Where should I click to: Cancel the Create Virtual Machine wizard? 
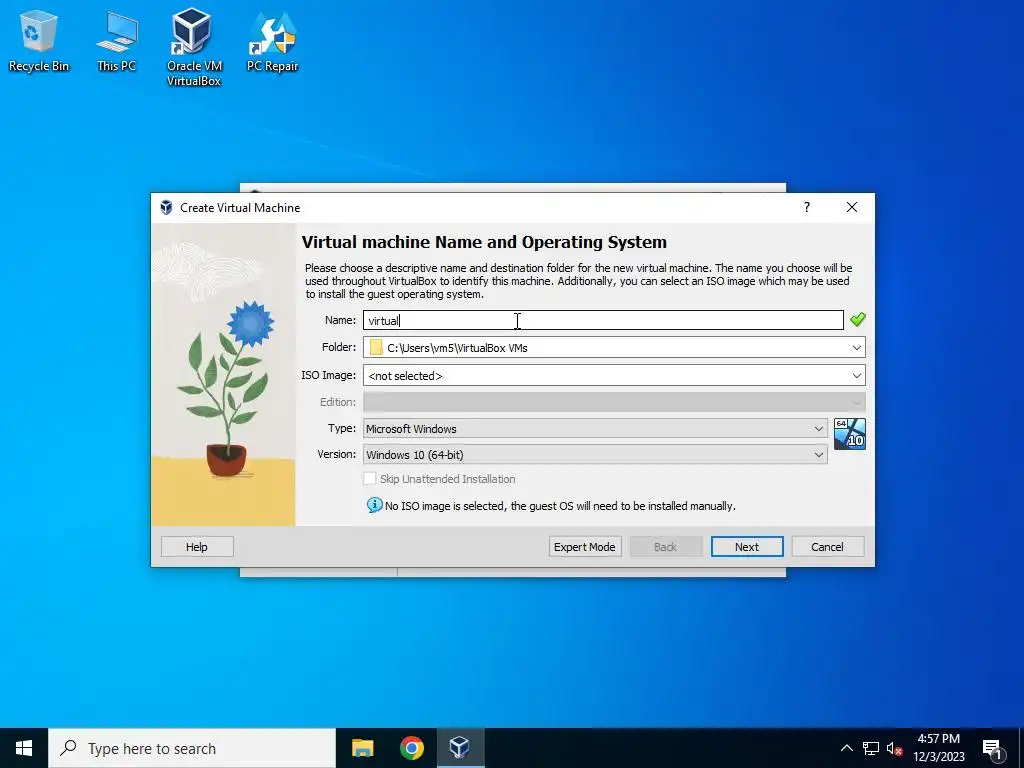click(827, 547)
